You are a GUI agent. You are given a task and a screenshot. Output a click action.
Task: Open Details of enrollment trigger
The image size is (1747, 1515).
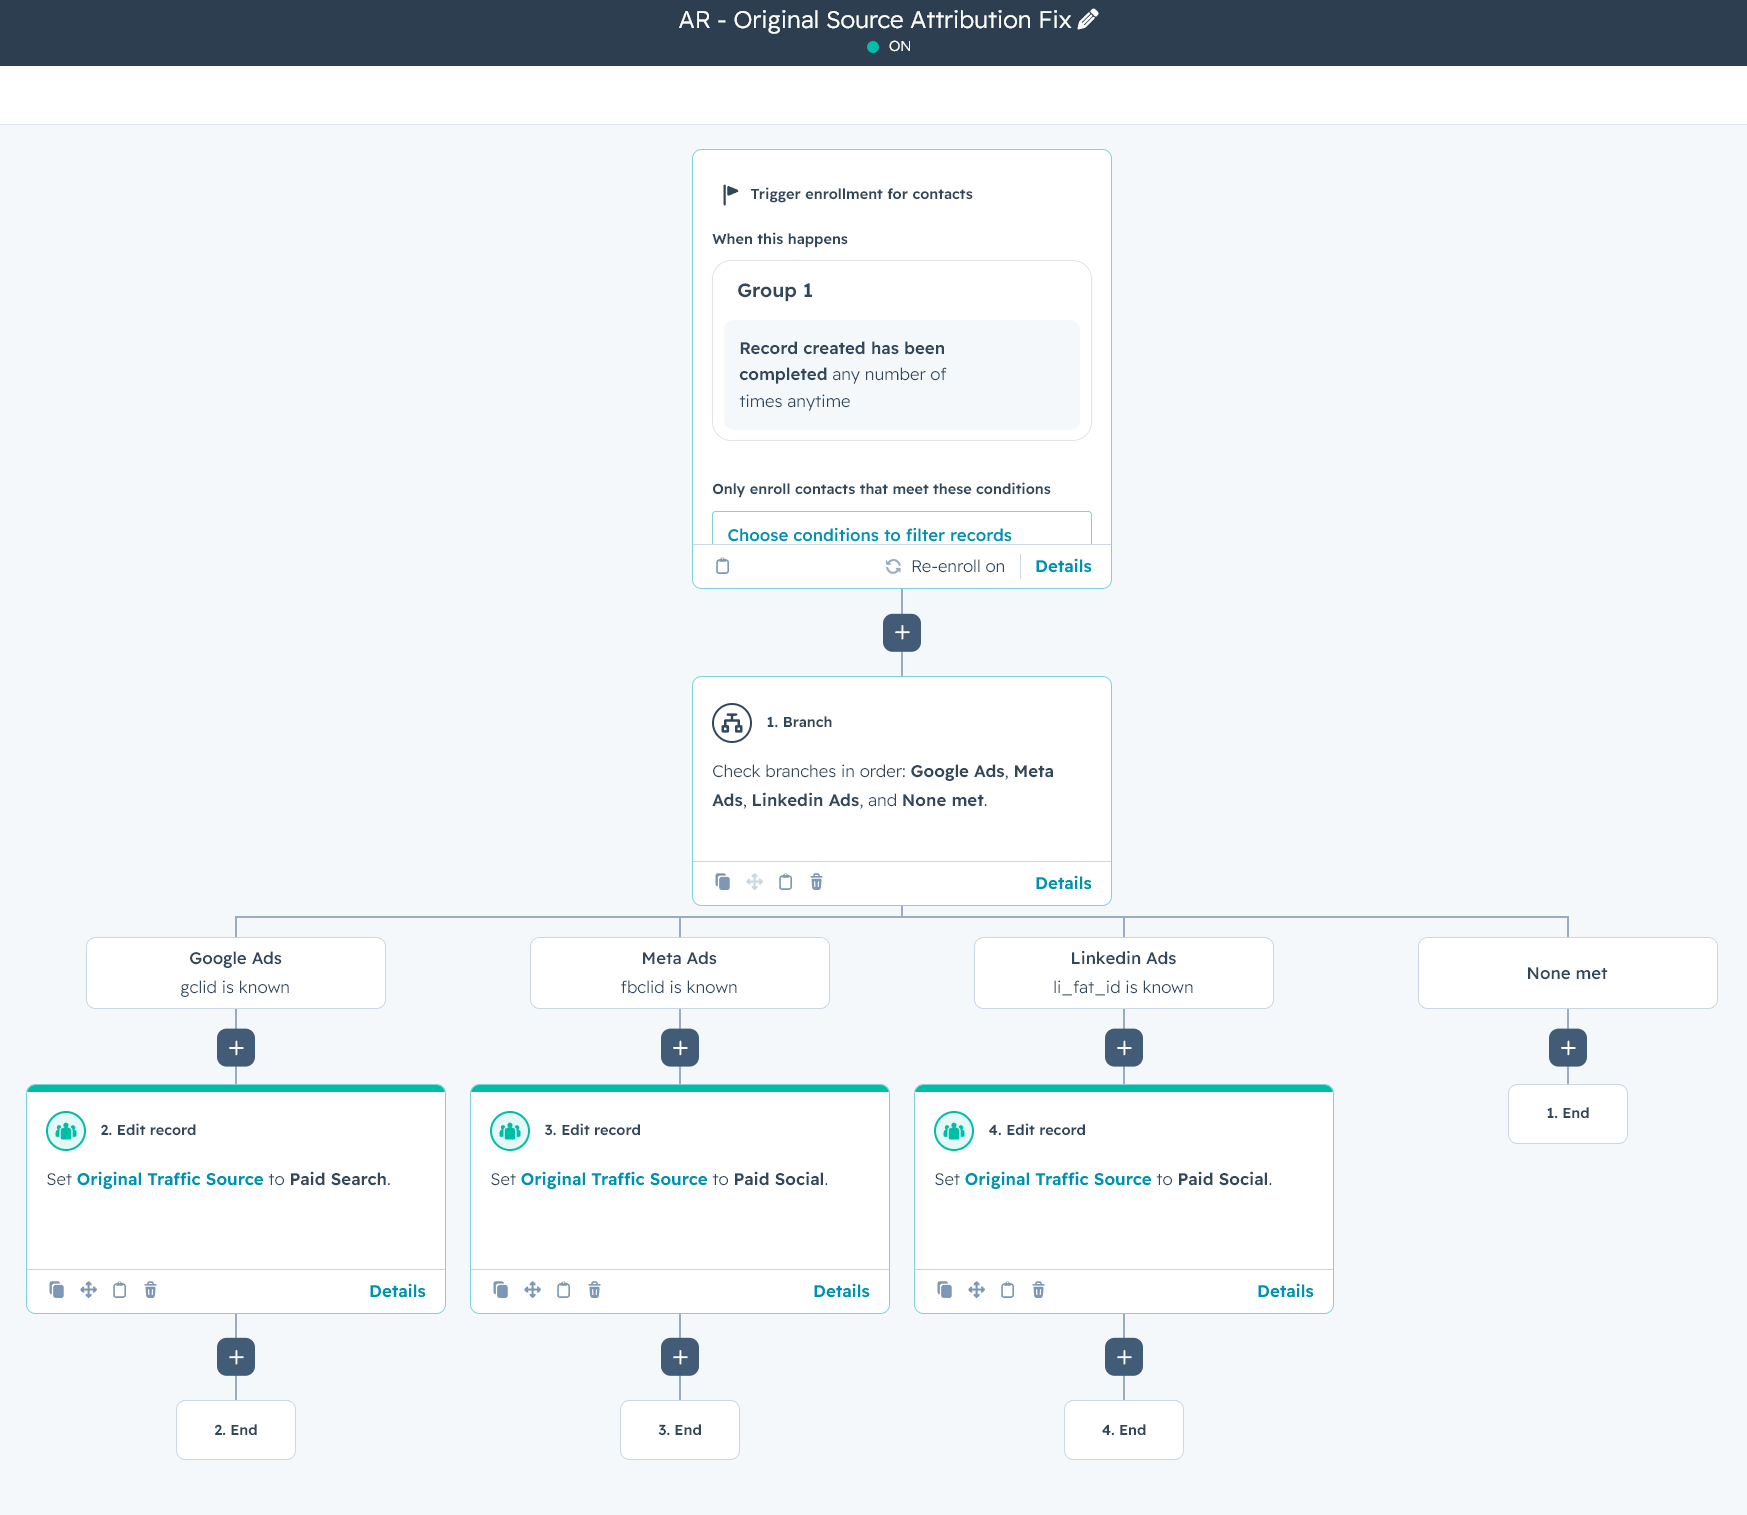[1063, 566]
